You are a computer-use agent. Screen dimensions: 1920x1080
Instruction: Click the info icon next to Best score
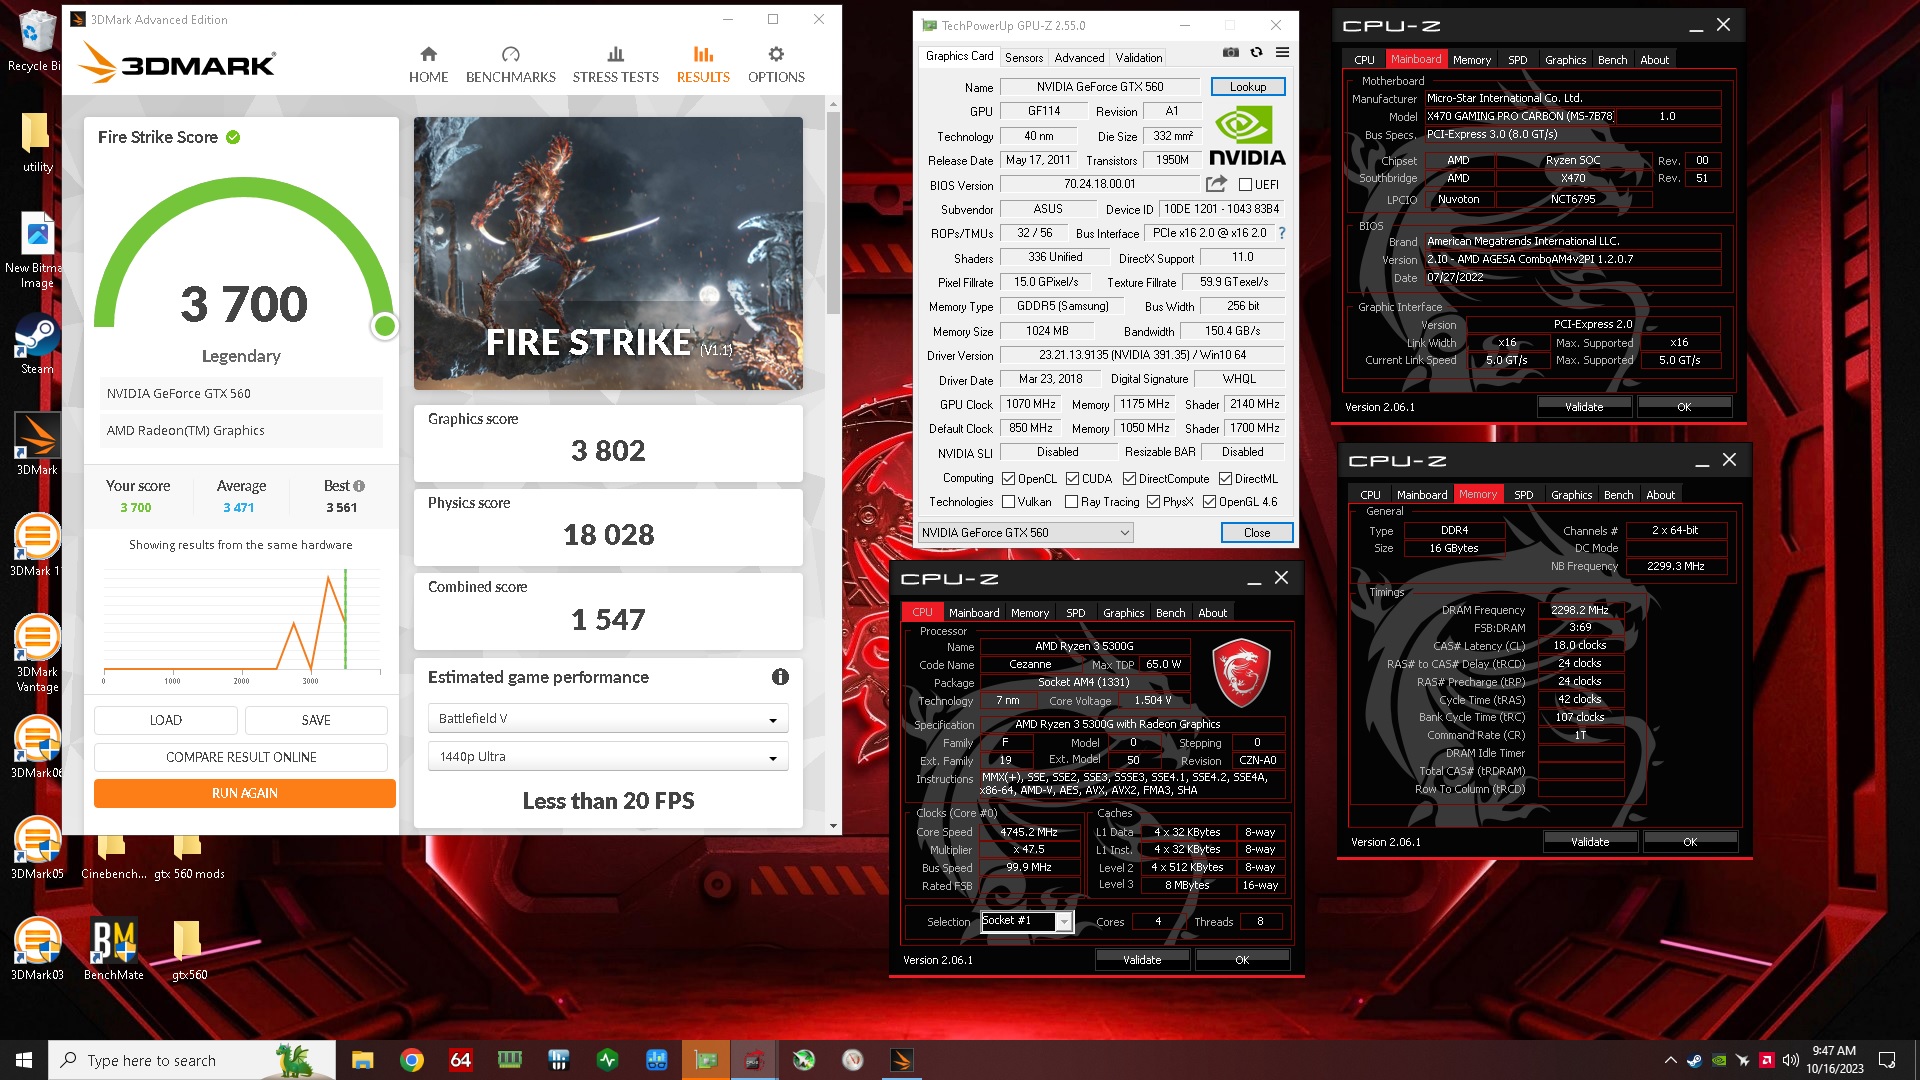[x=359, y=486]
